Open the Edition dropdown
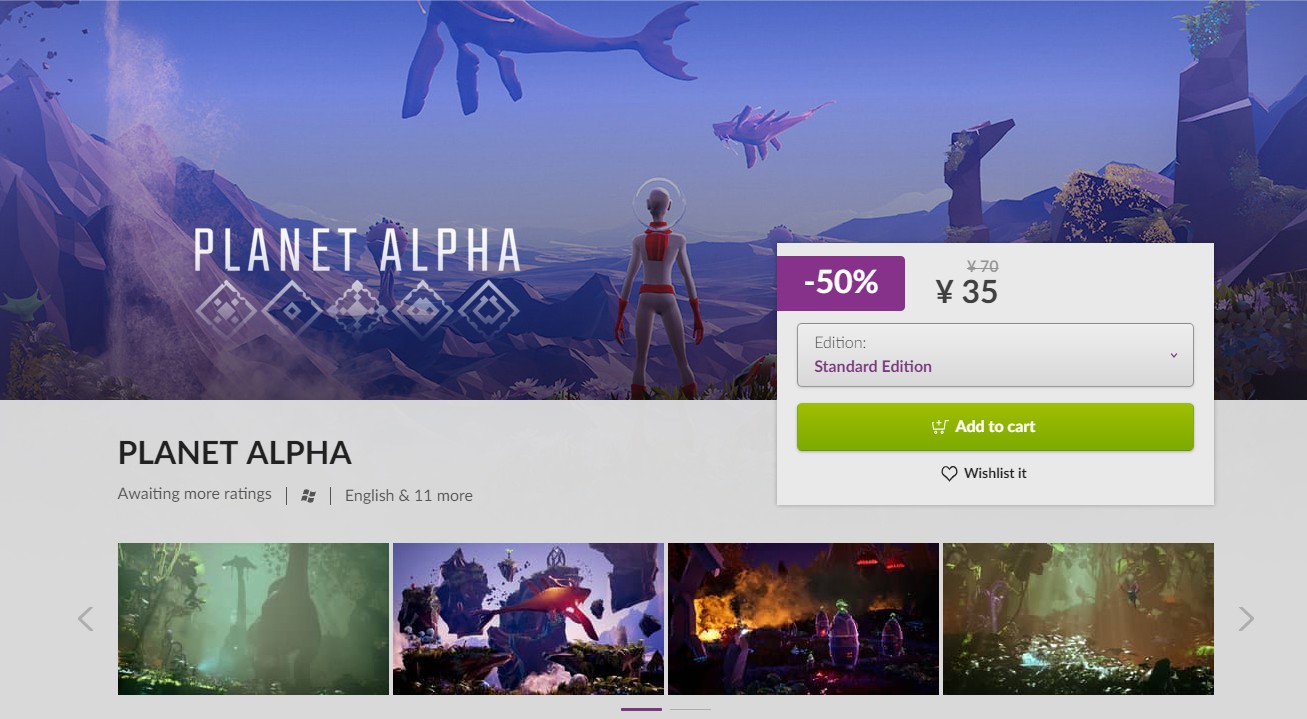 tap(995, 354)
